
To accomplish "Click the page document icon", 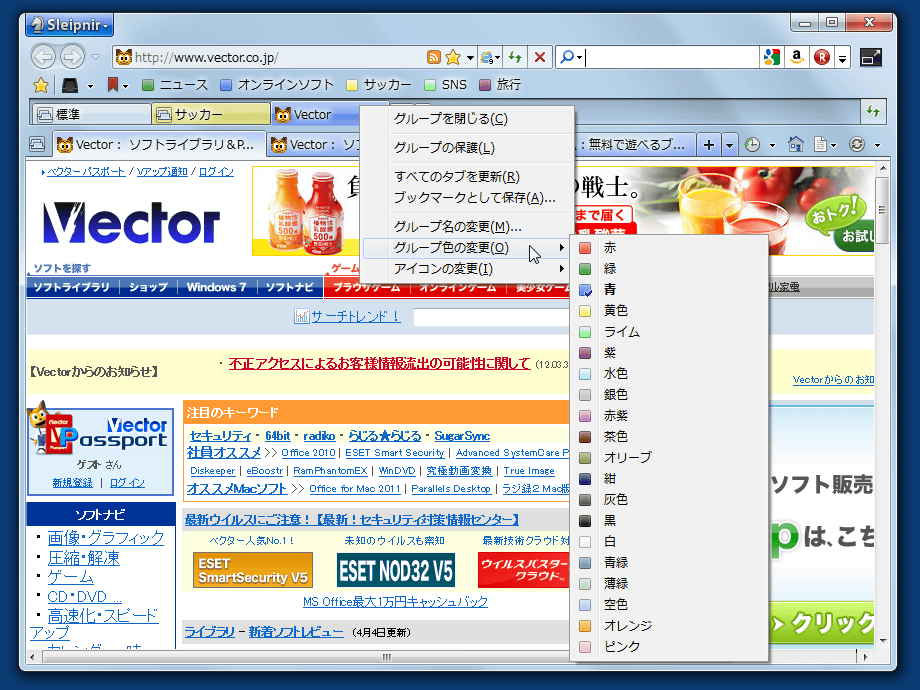I will tap(820, 144).
